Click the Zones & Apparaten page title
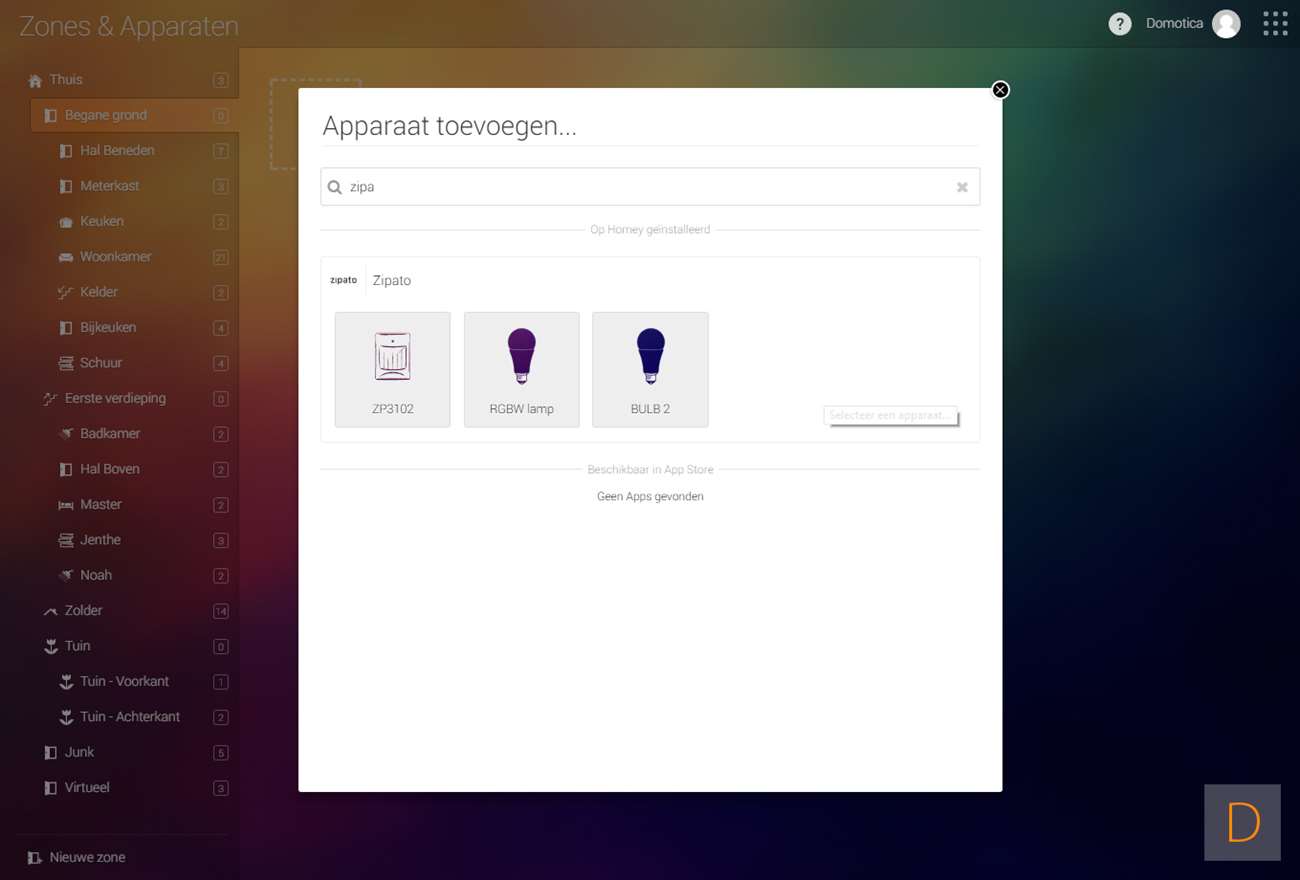 pos(129,26)
